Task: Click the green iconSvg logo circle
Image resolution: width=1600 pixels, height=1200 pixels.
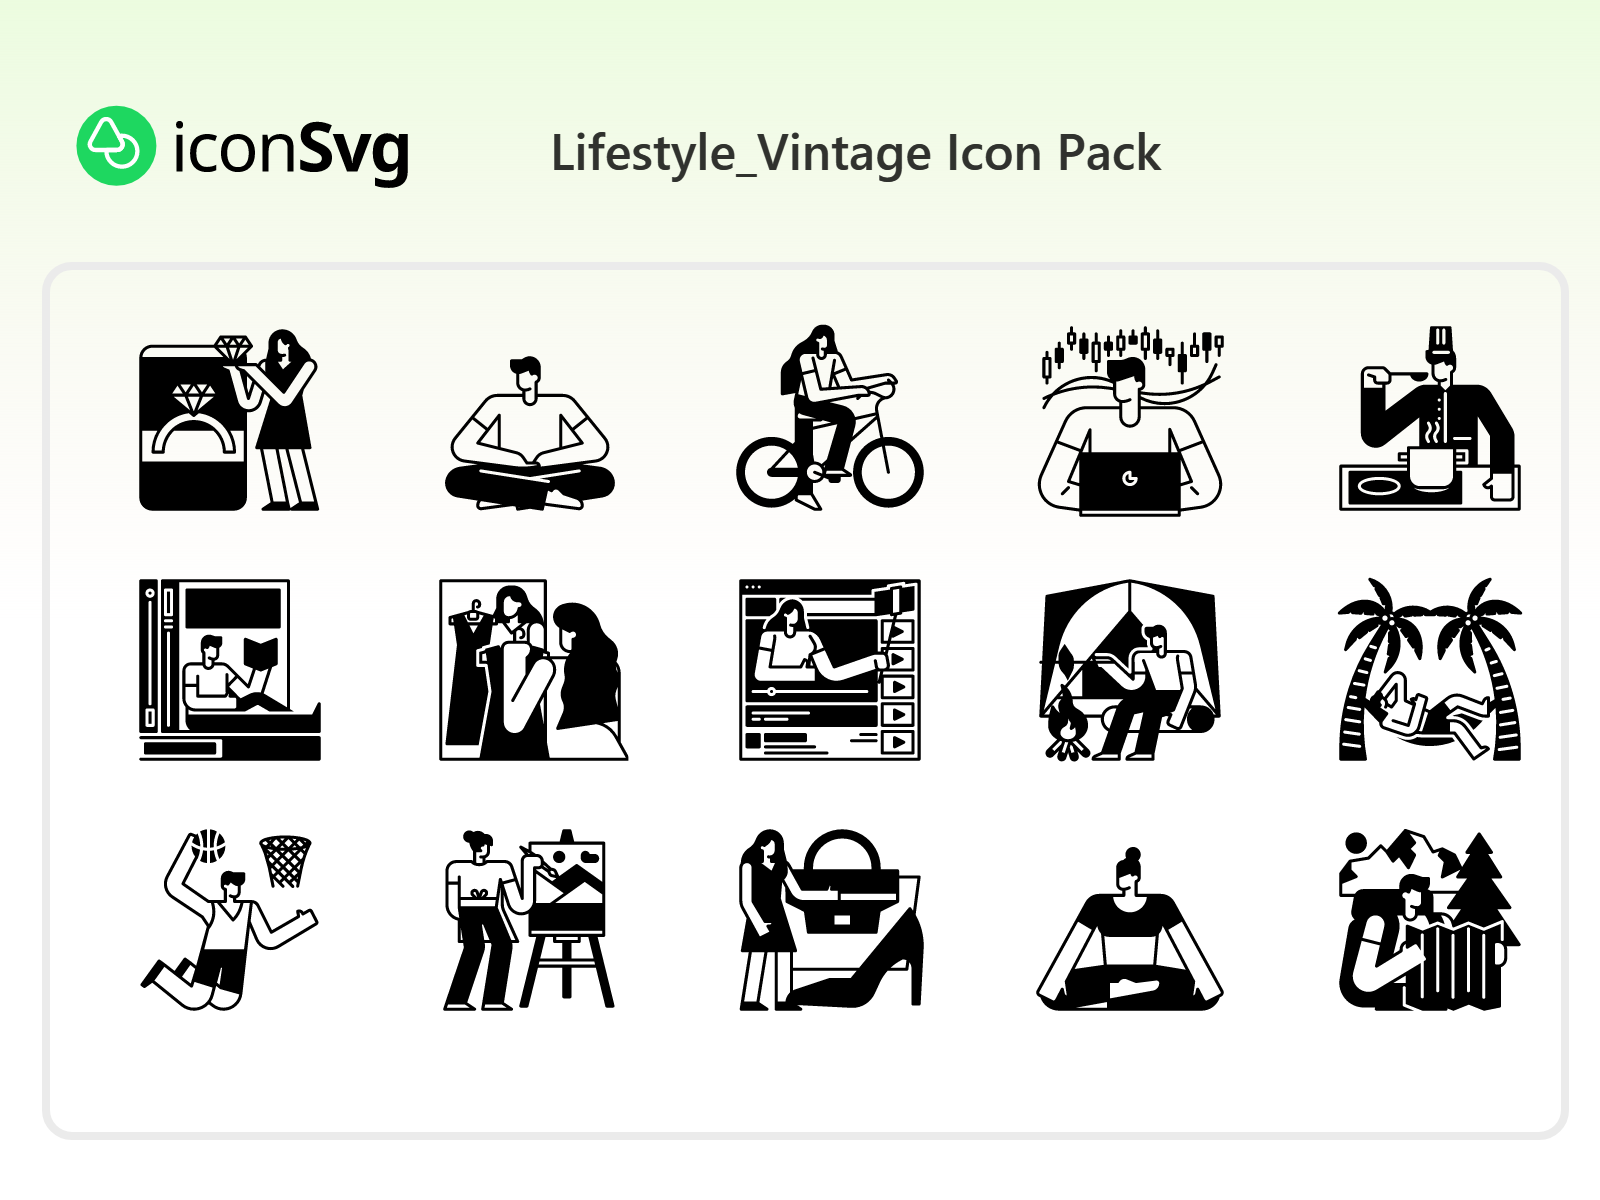Action: coord(116,146)
